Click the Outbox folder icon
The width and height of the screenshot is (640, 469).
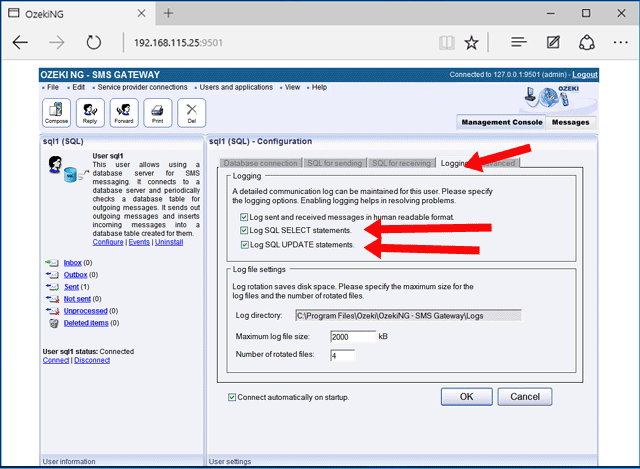coord(52,275)
